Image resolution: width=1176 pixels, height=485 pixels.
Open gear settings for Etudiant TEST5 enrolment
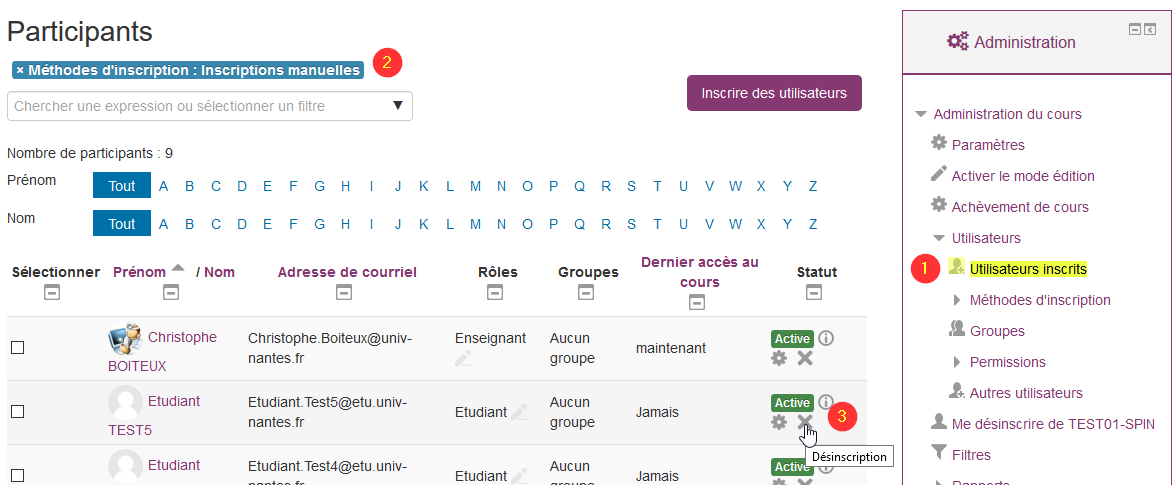[x=779, y=422]
